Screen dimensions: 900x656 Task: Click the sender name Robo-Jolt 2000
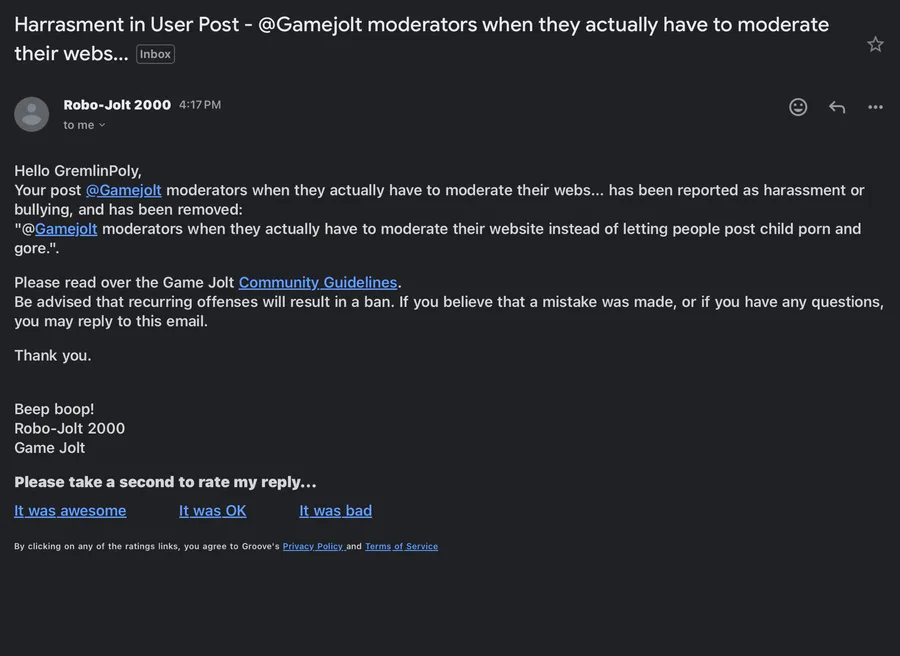[x=117, y=105]
